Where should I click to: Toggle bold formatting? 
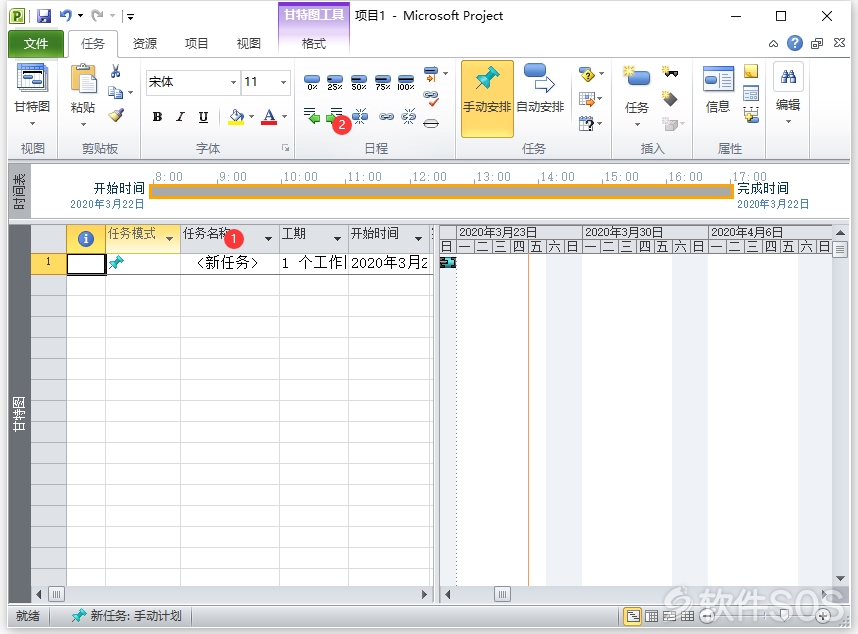[x=157, y=117]
